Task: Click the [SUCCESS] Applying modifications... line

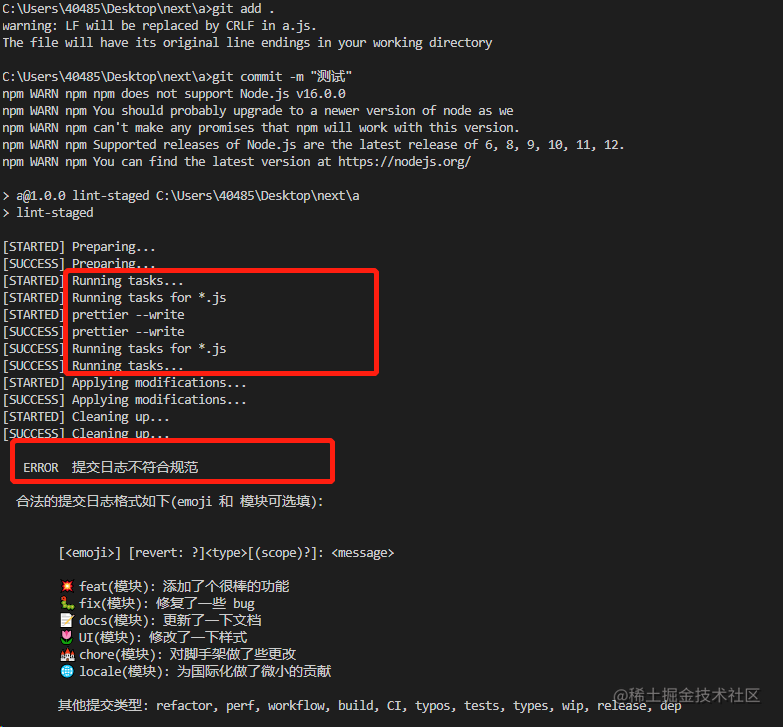Action: click(x=124, y=399)
